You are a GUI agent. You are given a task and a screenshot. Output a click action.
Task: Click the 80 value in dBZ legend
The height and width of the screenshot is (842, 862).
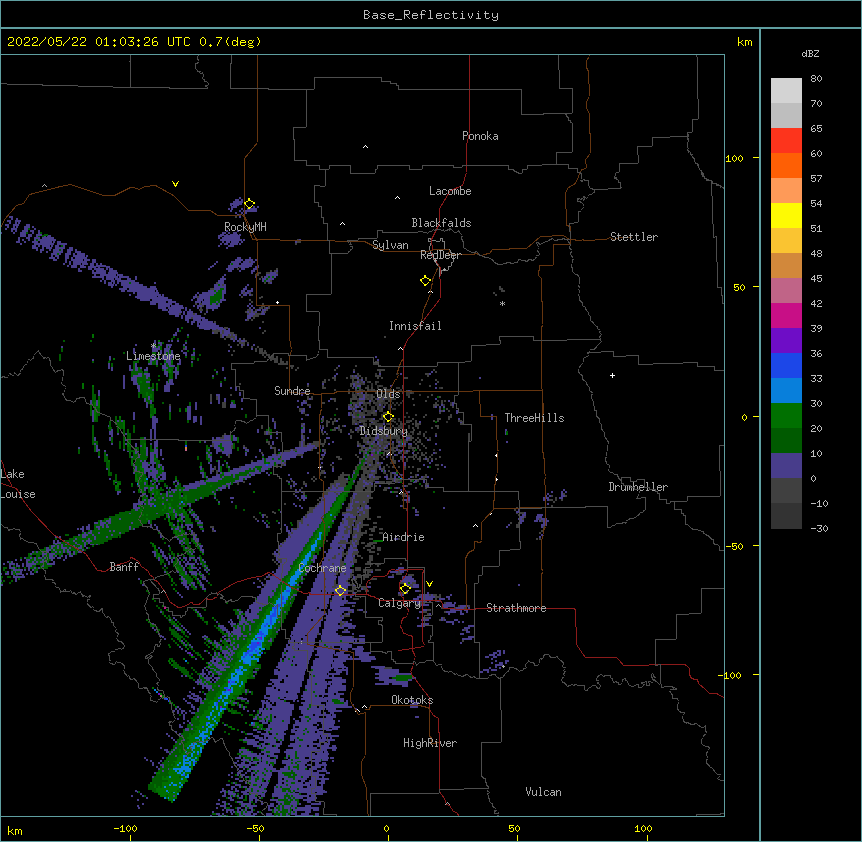click(816, 79)
